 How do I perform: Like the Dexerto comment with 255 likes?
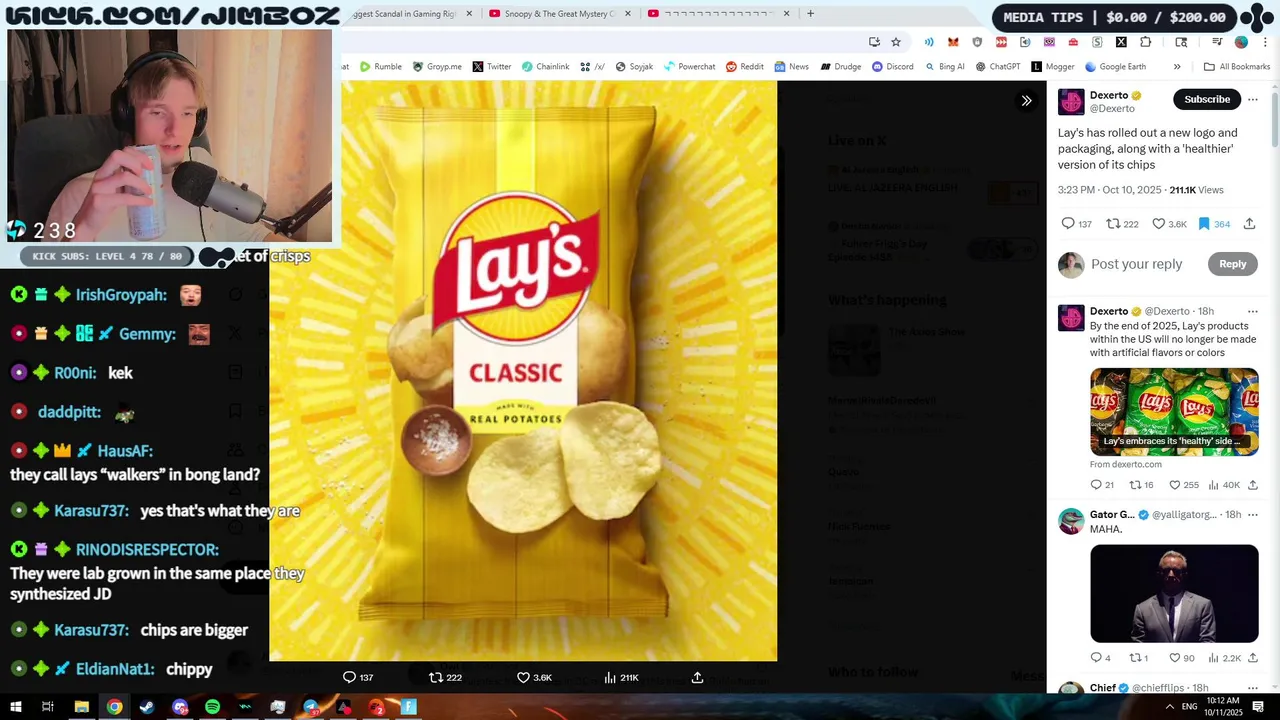(x=1183, y=485)
